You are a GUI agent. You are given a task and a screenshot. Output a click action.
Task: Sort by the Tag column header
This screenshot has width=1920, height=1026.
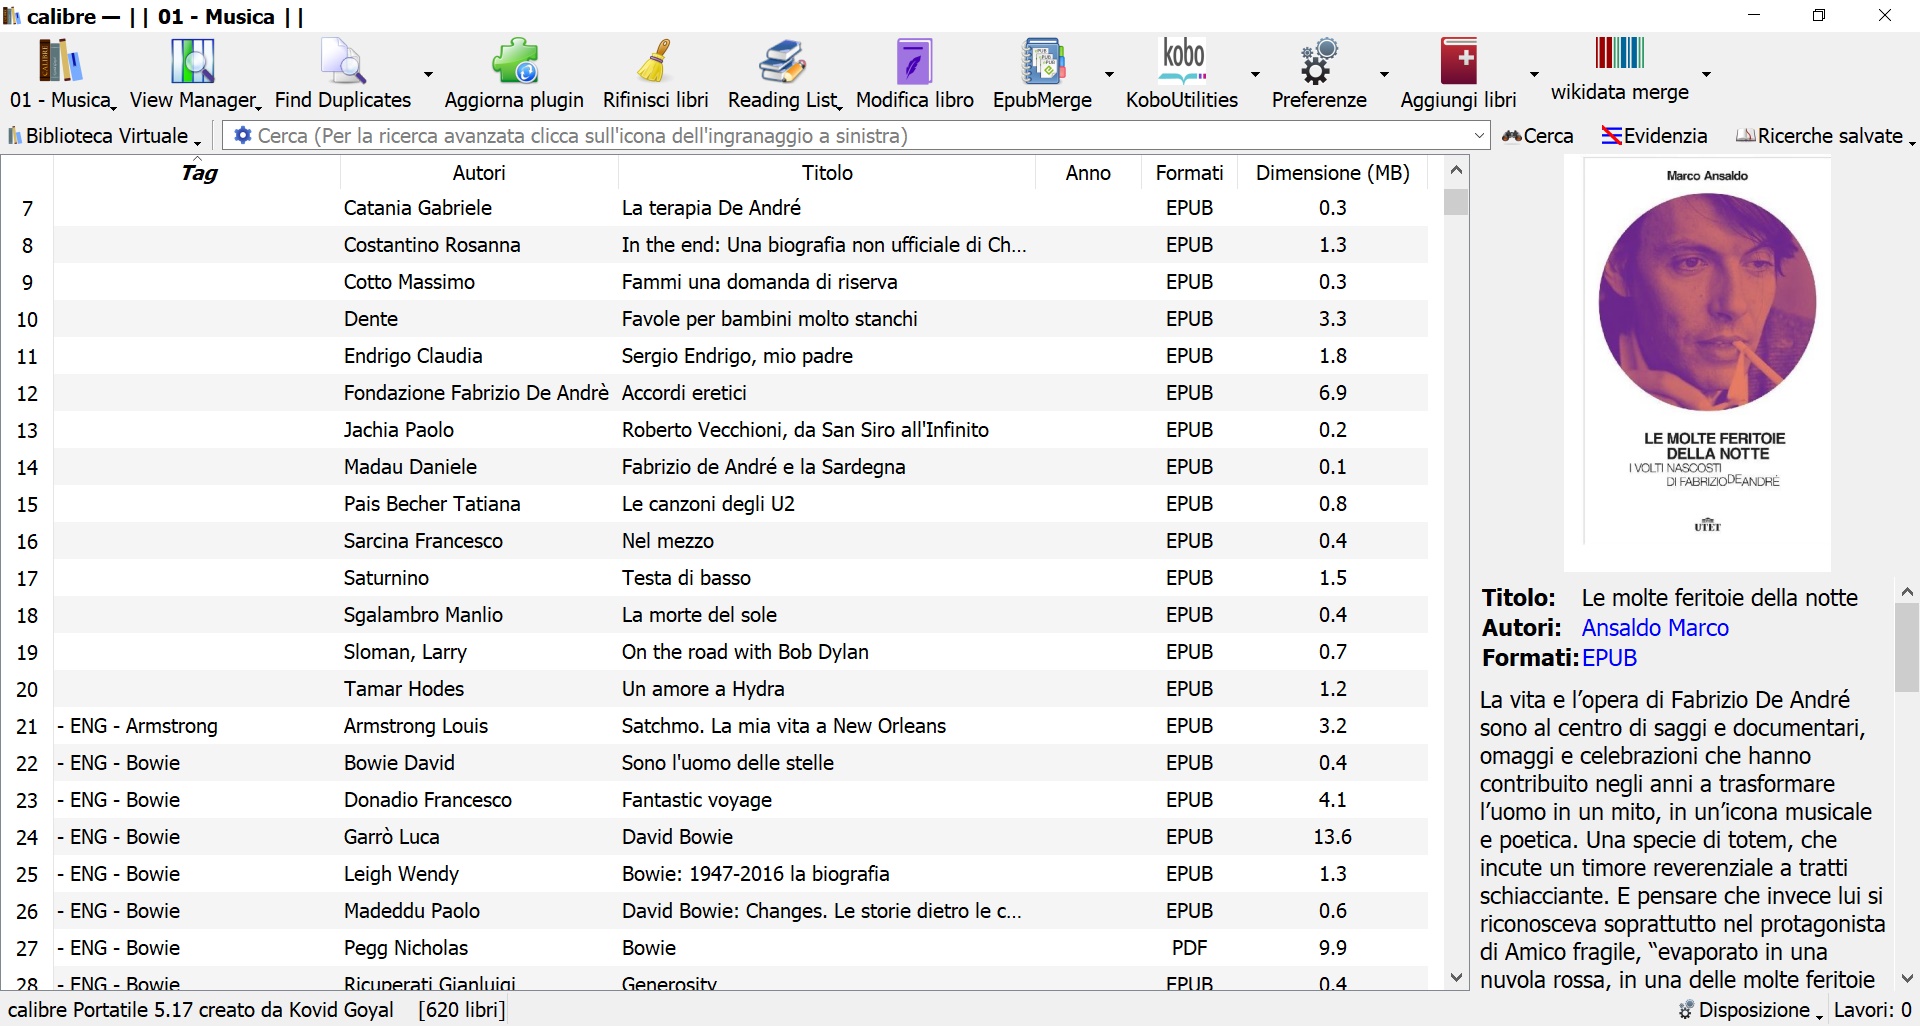198,173
